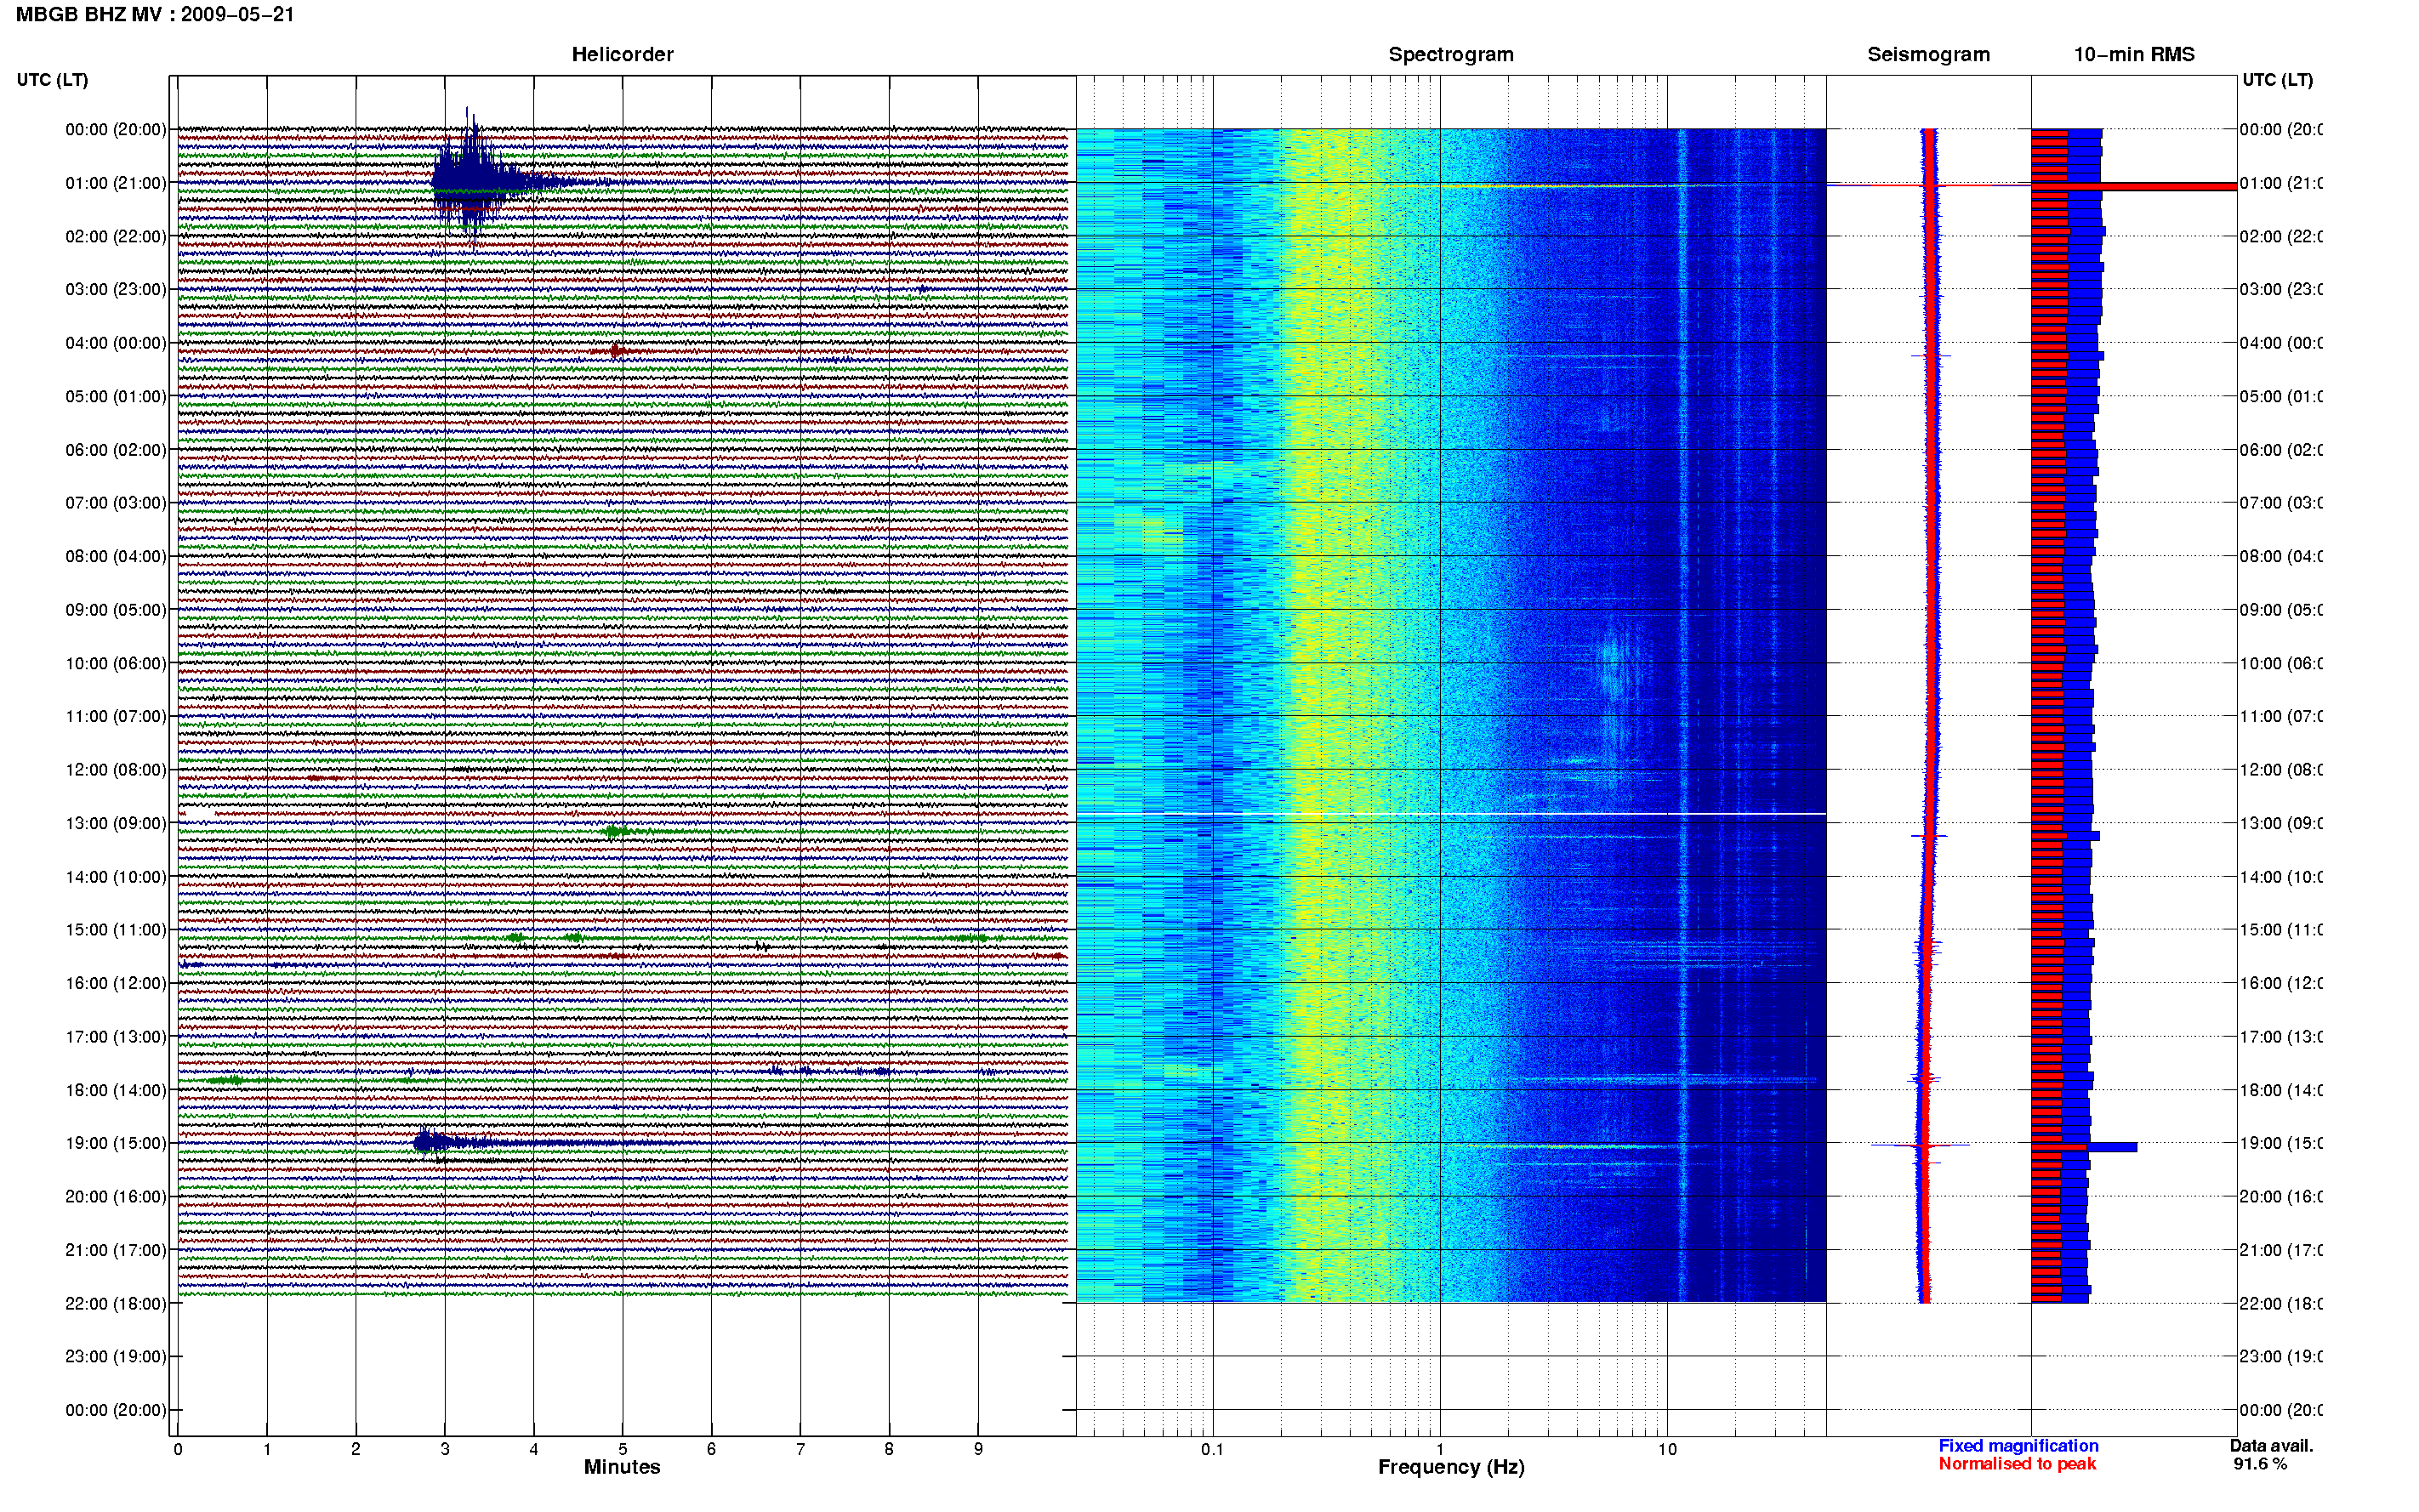2419x1512 pixels.
Task: Click the left 'UTC (LT)' axis label
Action: pyautogui.click(x=52, y=80)
